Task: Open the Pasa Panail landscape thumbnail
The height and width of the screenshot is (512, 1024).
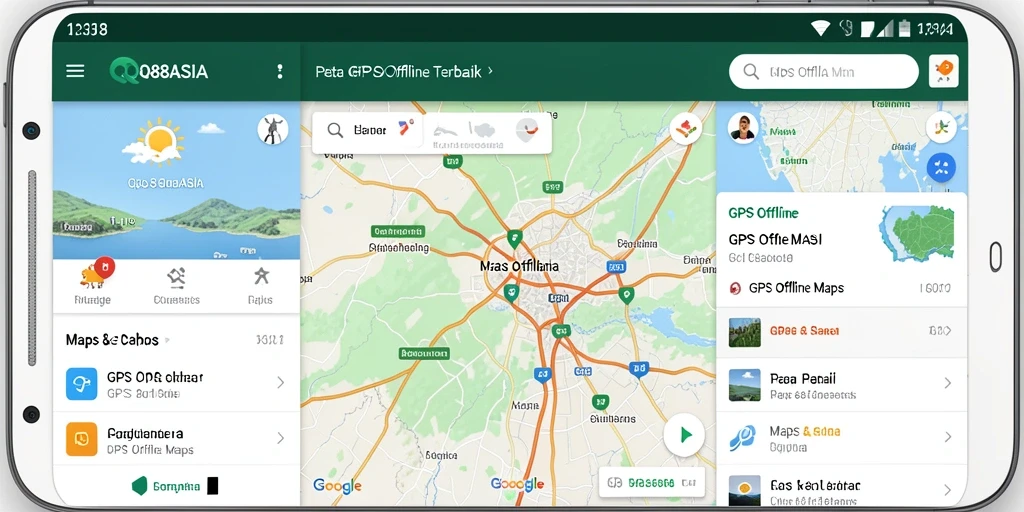Action: [744, 385]
